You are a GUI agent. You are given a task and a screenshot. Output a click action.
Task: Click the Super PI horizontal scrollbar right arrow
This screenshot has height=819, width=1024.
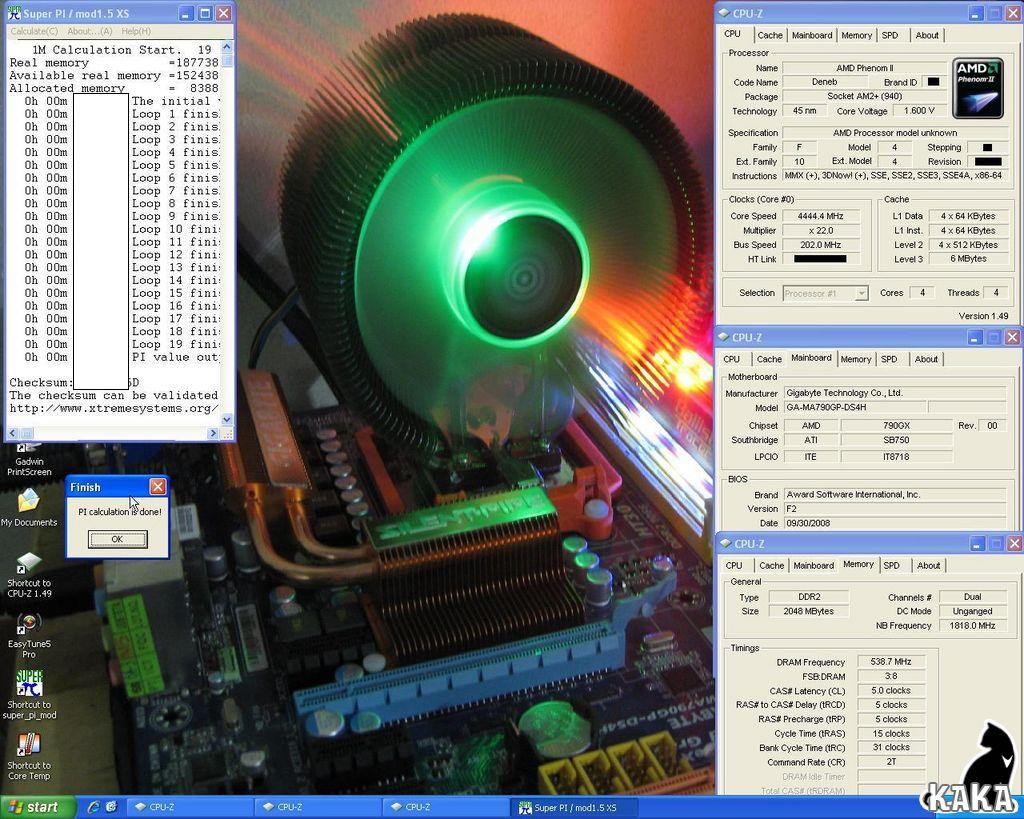(x=213, y=433)
